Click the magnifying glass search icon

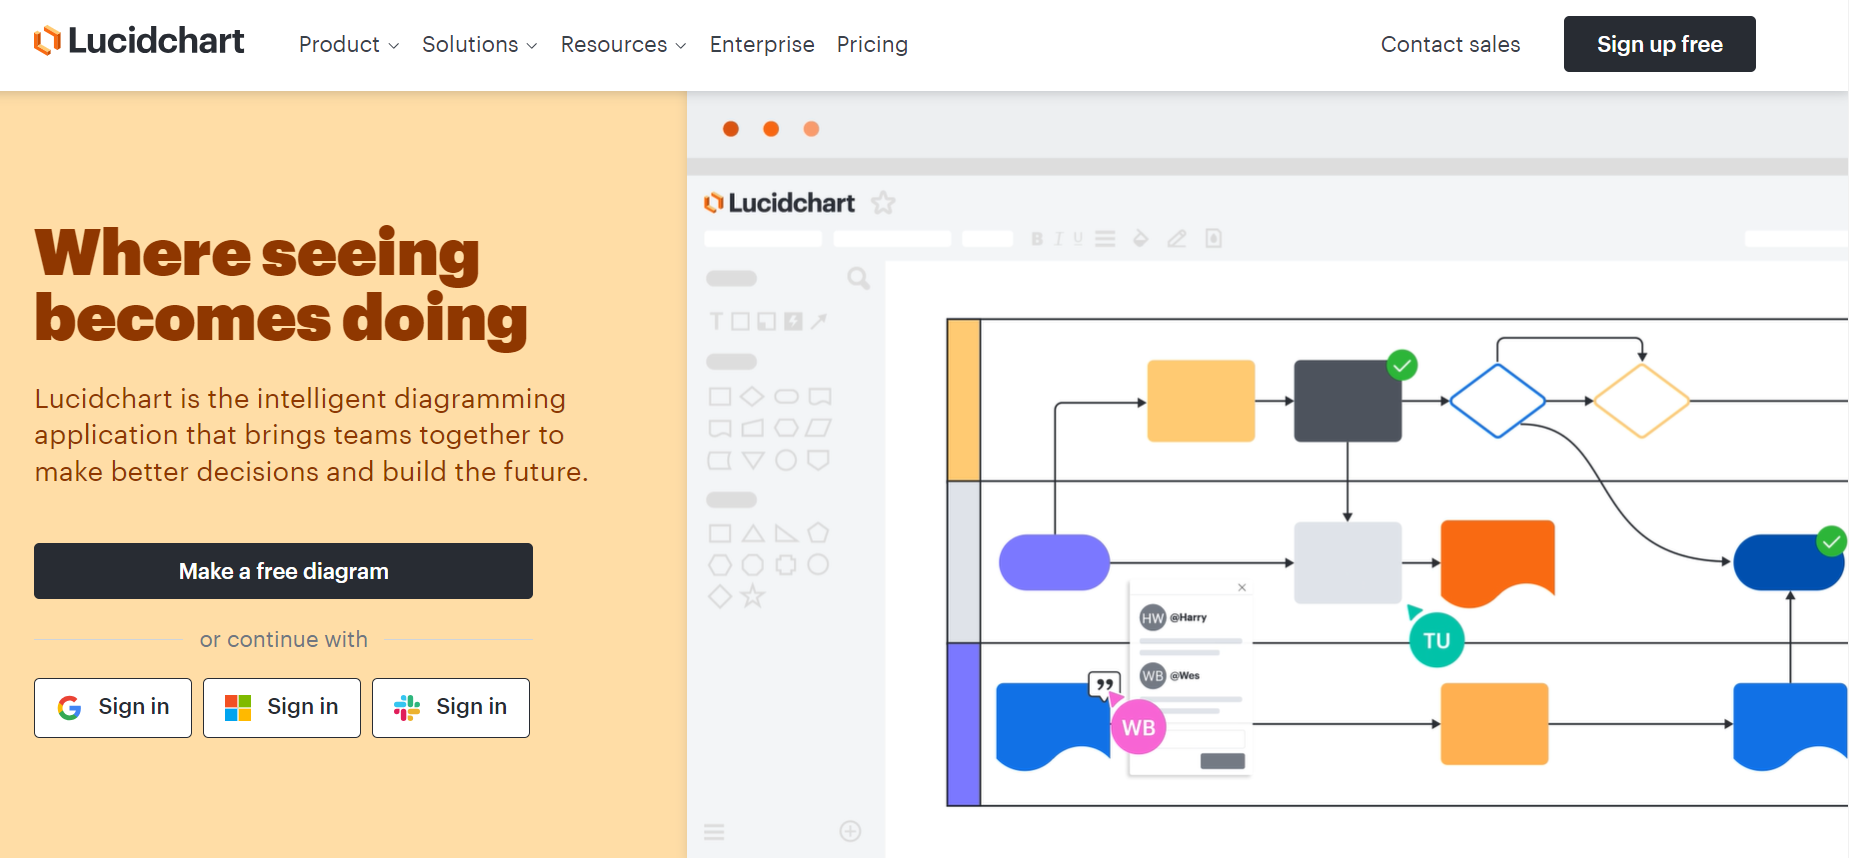(x=858, y=278)
